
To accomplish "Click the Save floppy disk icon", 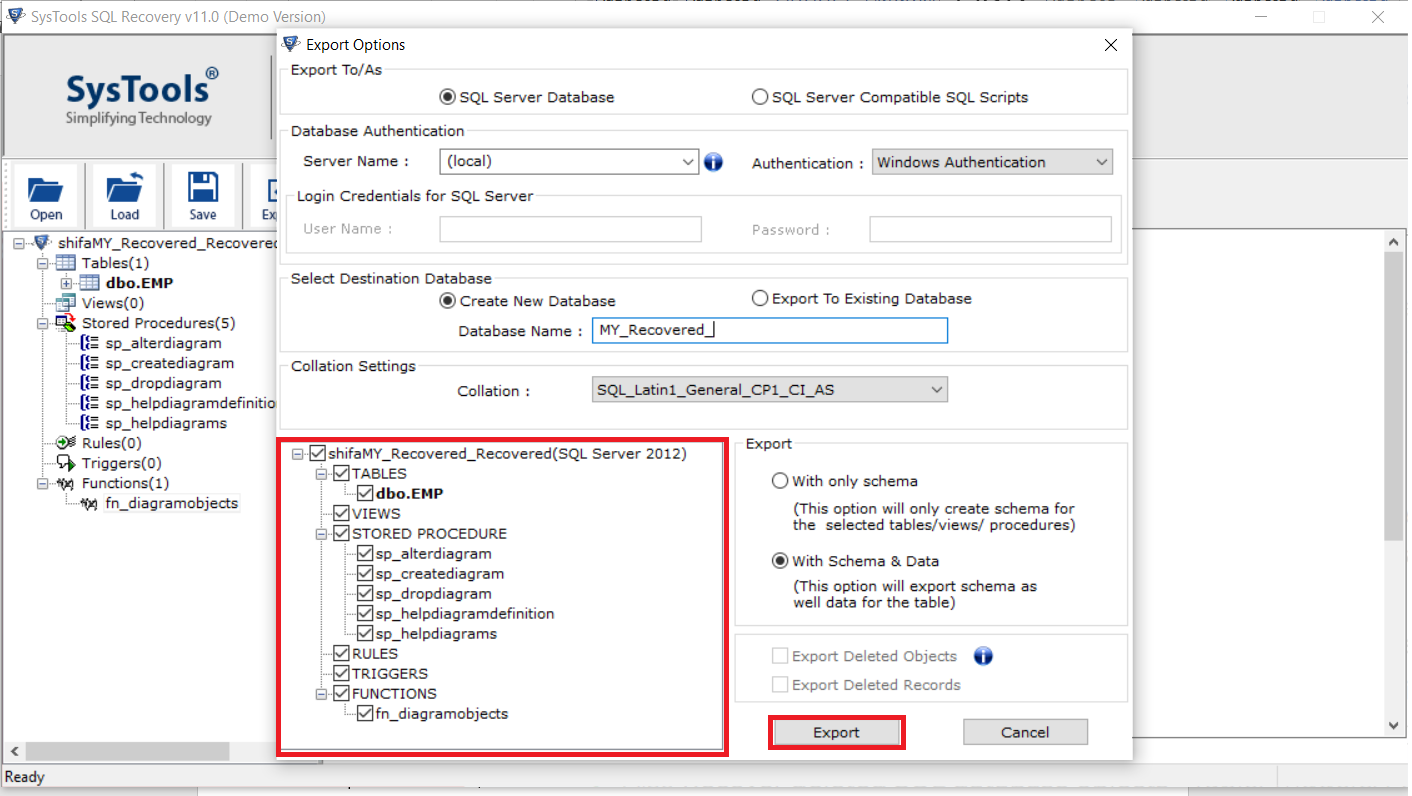I will [203, 188].
